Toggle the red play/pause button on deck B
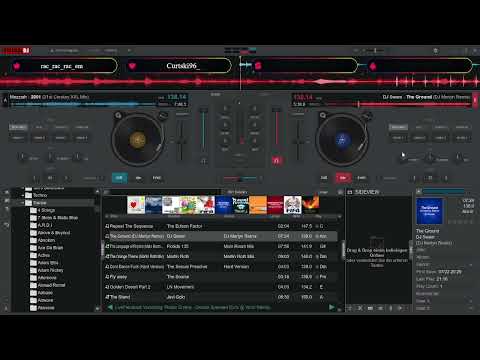Image resolution: width=480 pixels, height=360 pixels. tap(343, 178)
